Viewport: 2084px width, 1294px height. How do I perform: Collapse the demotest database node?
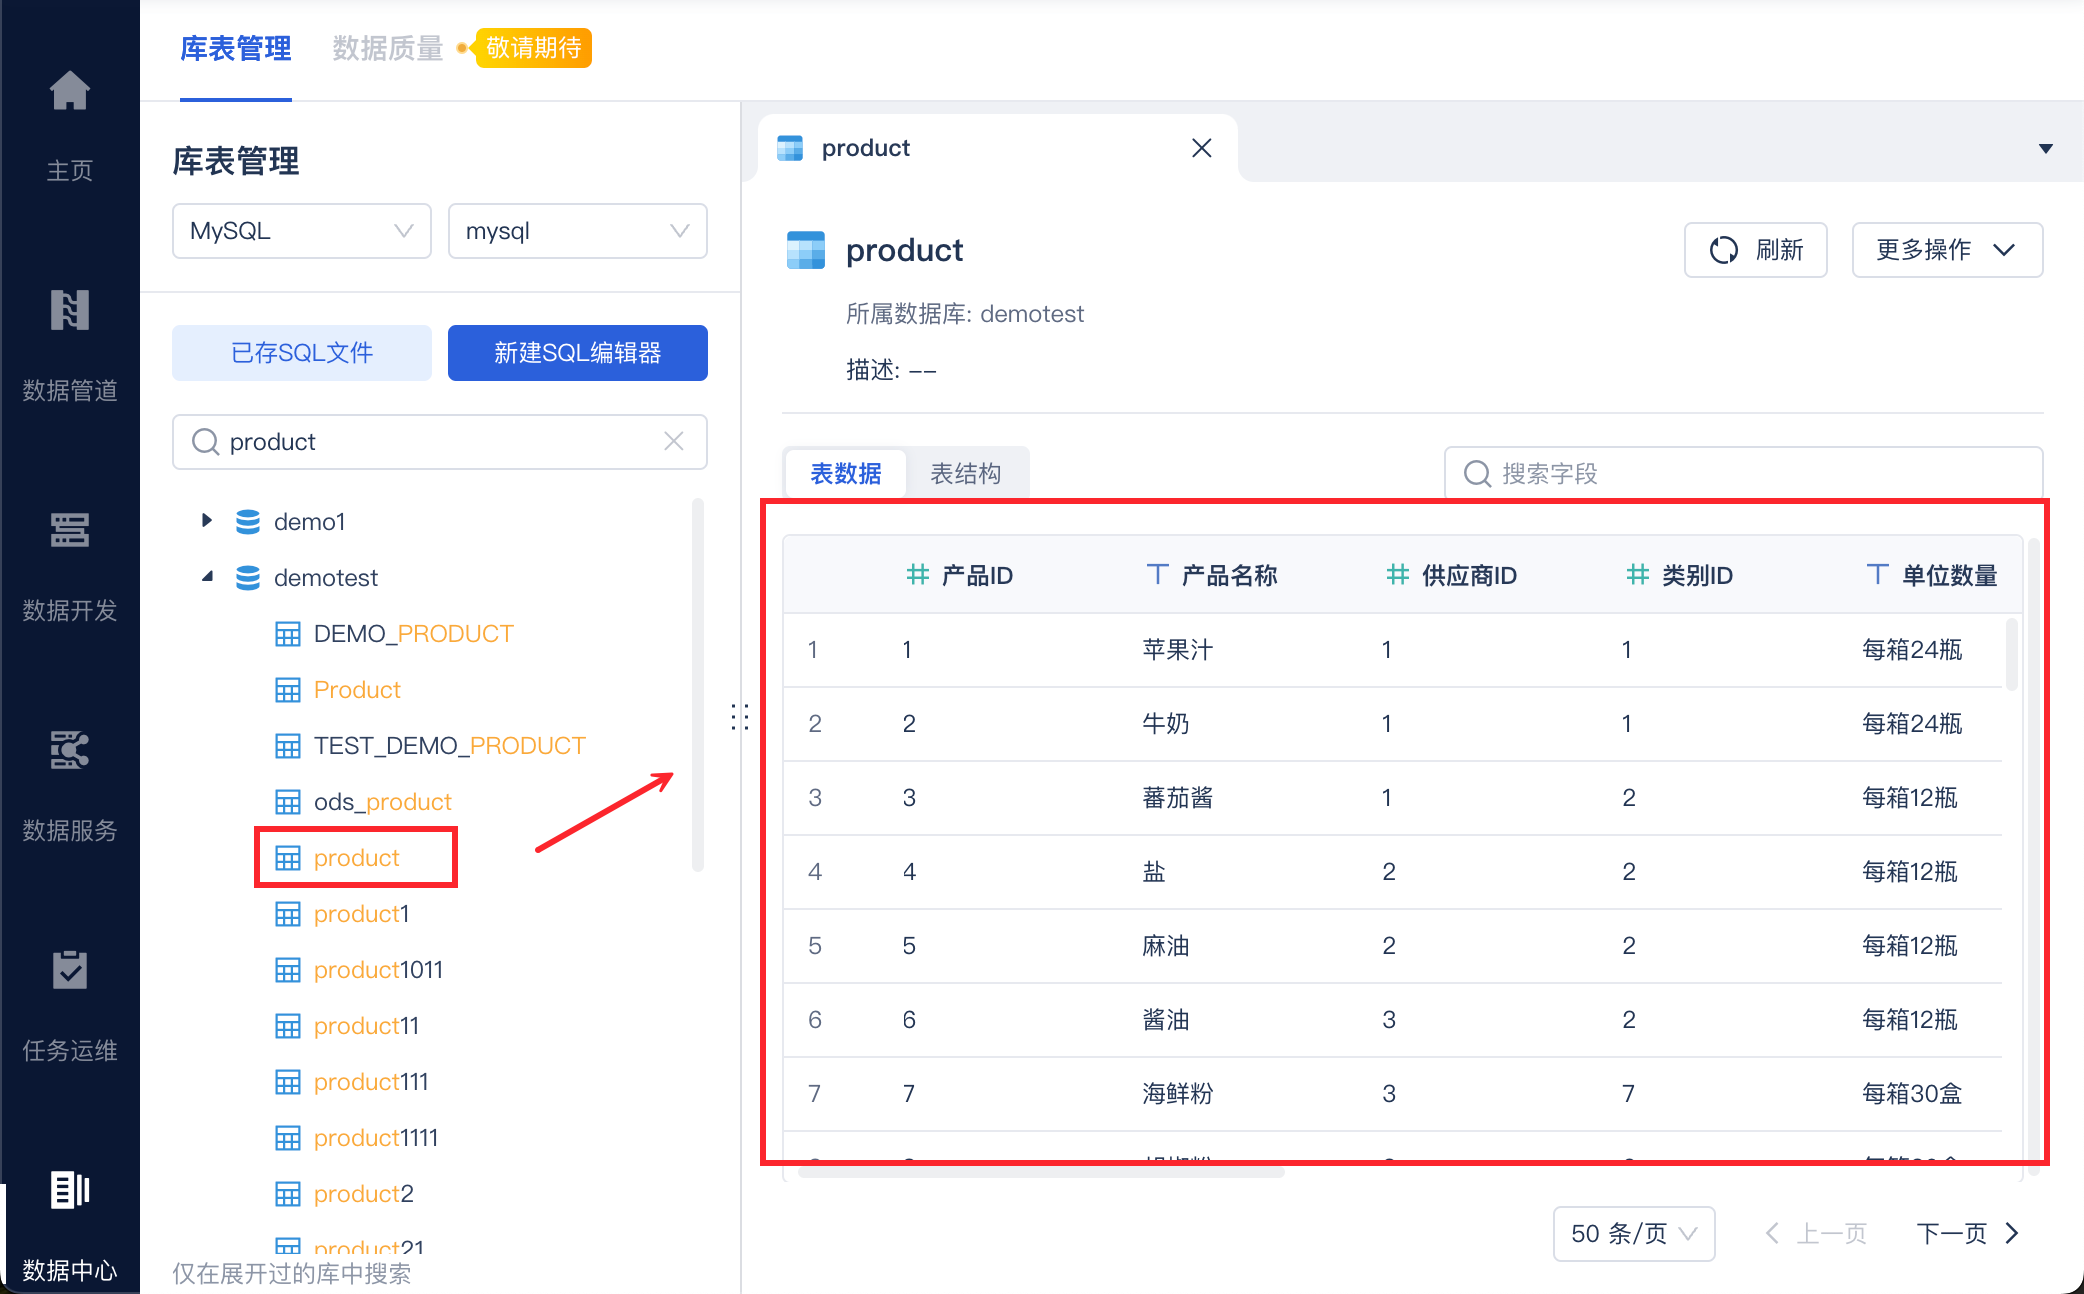[x=207, y=577]
